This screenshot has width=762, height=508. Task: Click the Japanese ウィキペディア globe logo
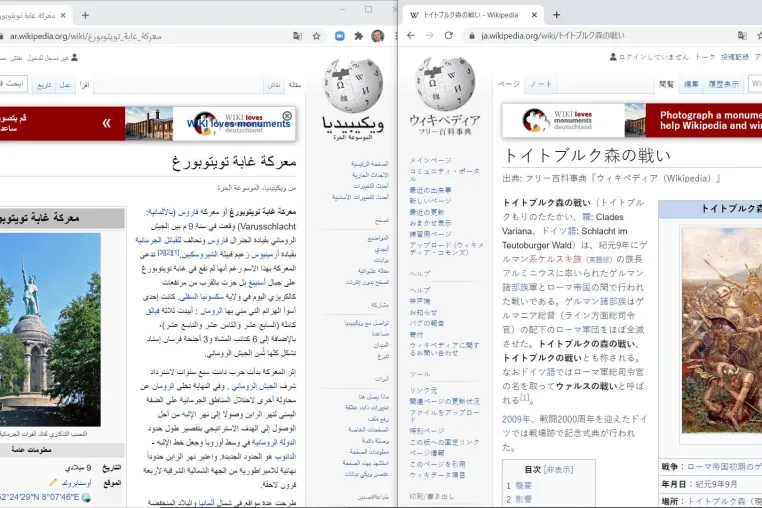point(445,96)
